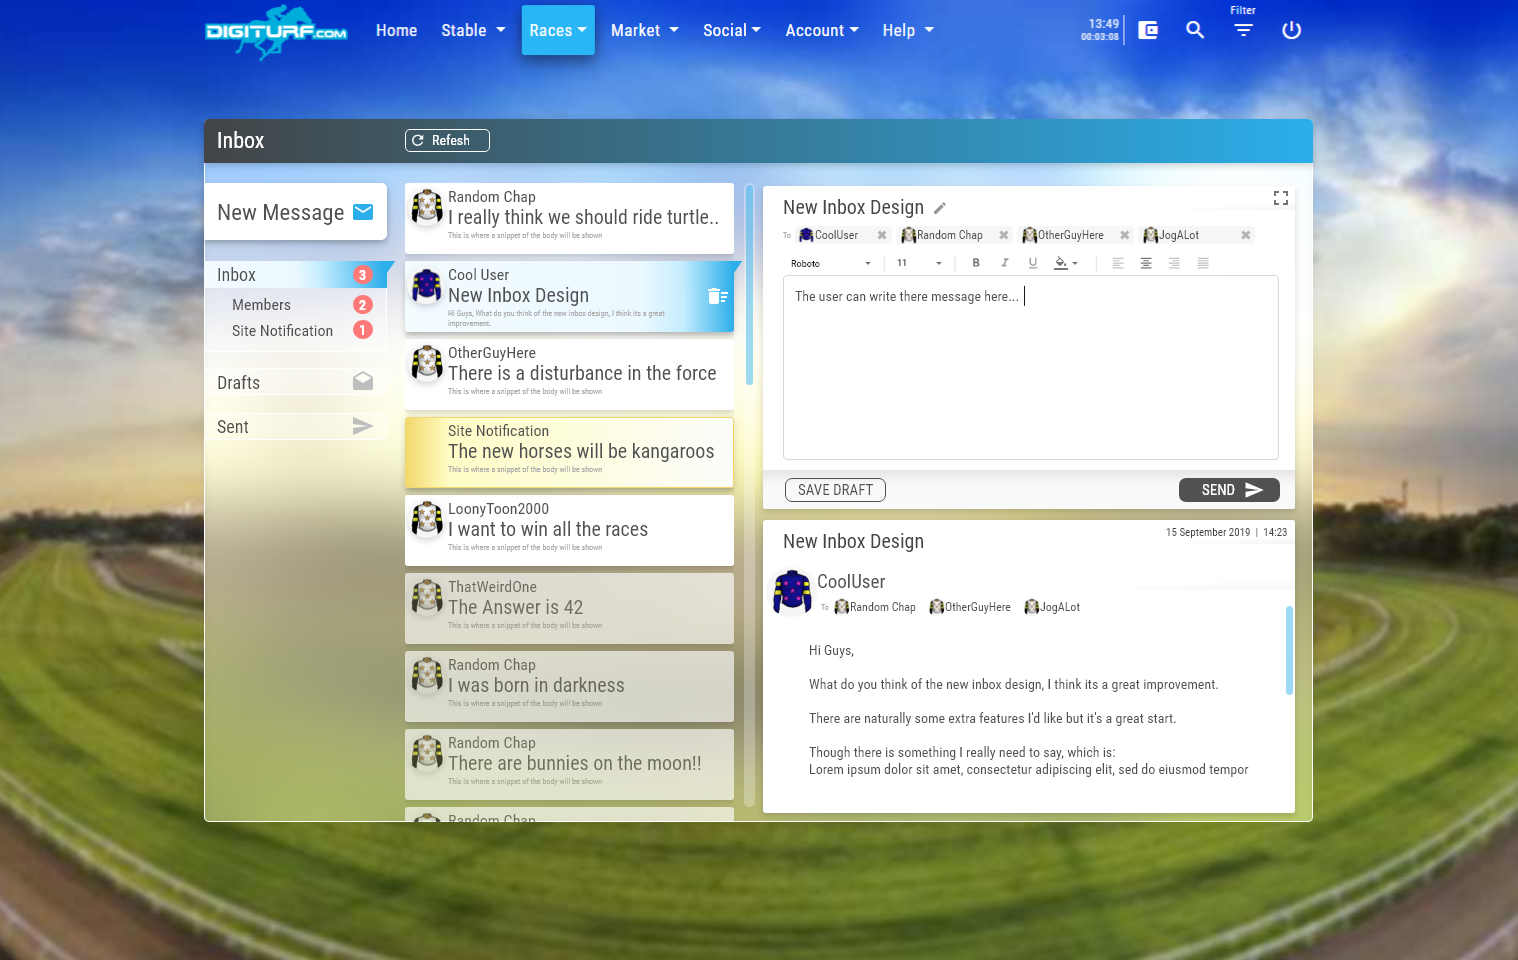Viewport: 1518px width, 960px height.
Task: Toggle bold formatting
Action: click(976, 263)
